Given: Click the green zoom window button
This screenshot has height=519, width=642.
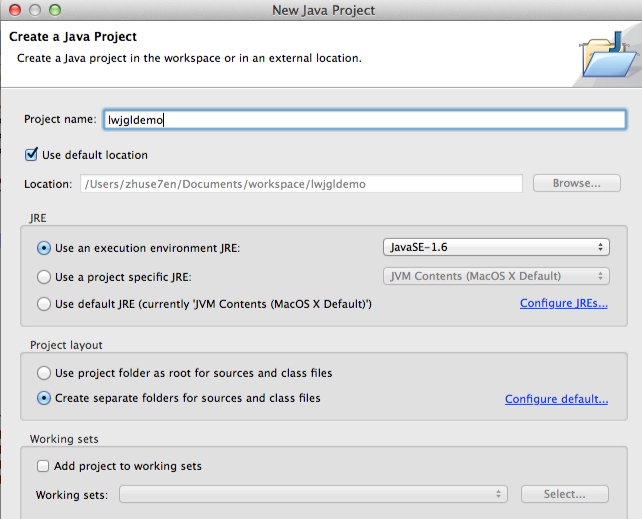Looking at the screenshot, I should pos(55,10).
